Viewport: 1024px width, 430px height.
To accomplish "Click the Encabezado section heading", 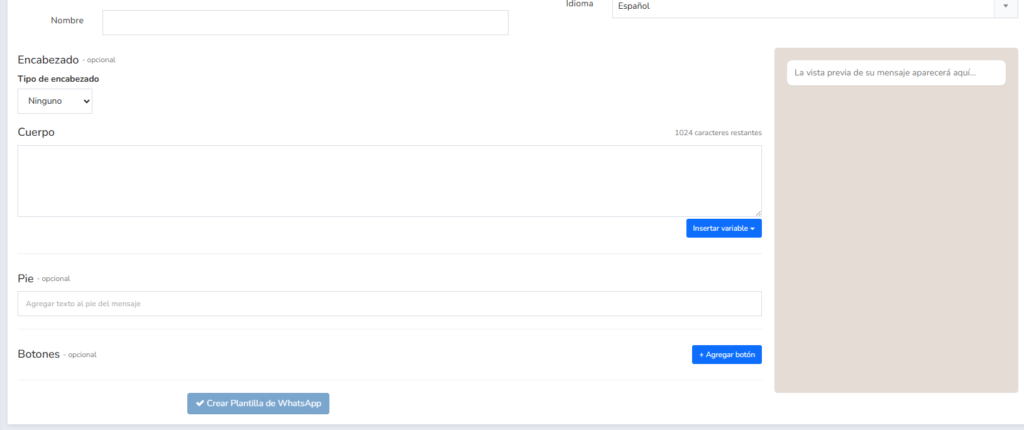I will (48, 59).
